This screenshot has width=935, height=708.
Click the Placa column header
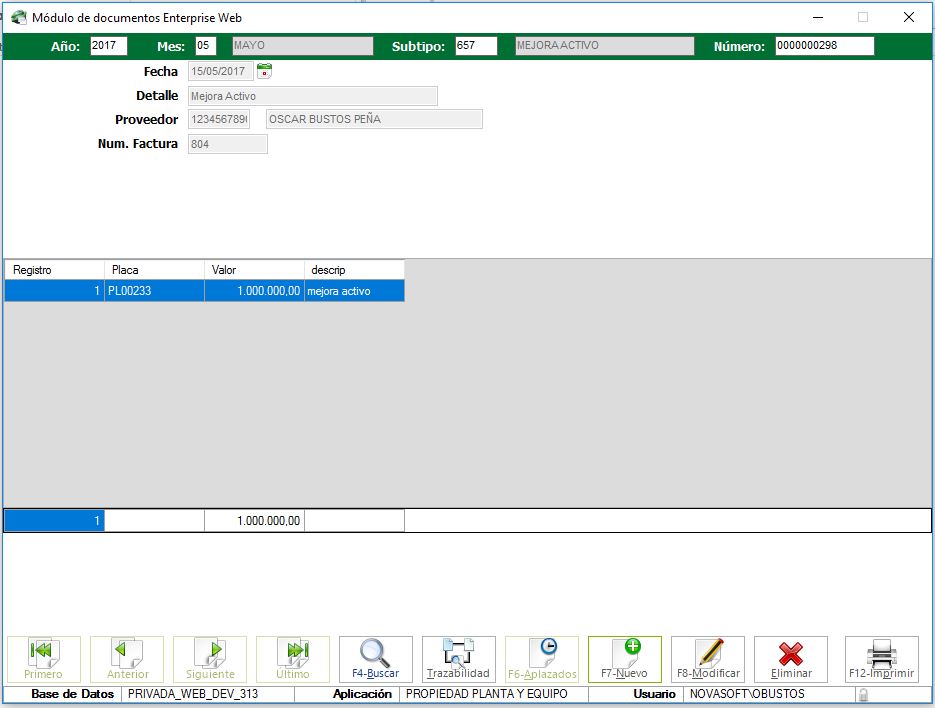coord(154,270)
